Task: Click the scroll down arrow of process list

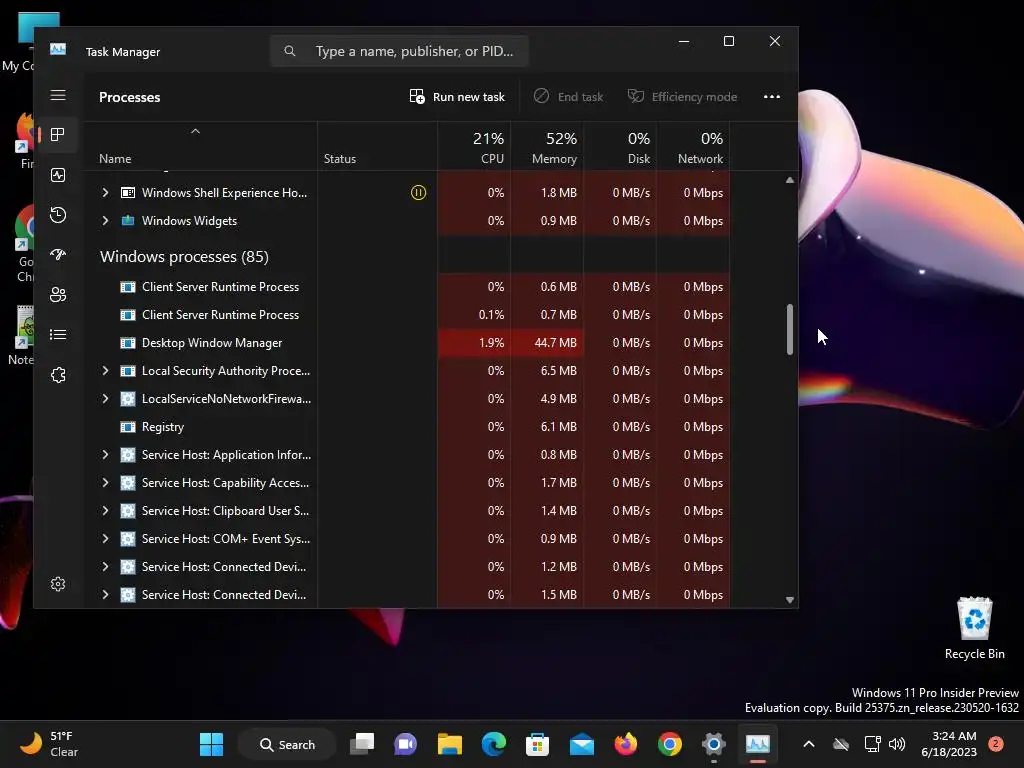Action: click(790, 600)
